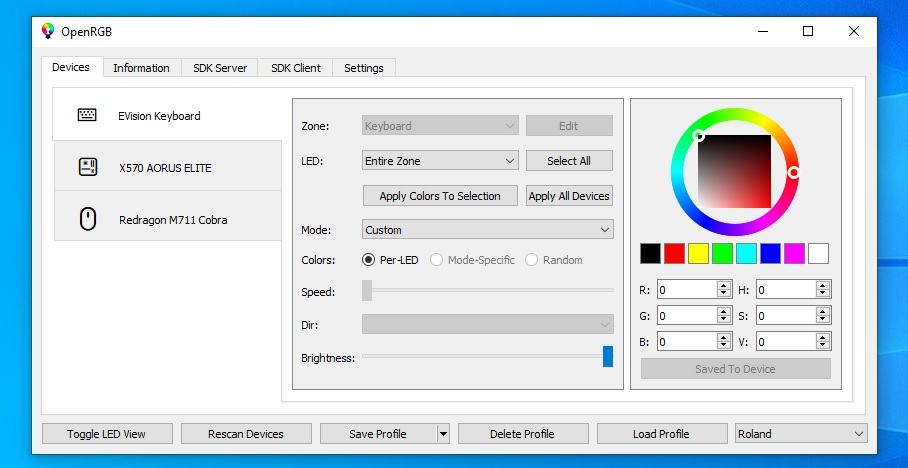Click the H value spinner arrows
Viewport: 908px width, 468px height.
[823, 290]
